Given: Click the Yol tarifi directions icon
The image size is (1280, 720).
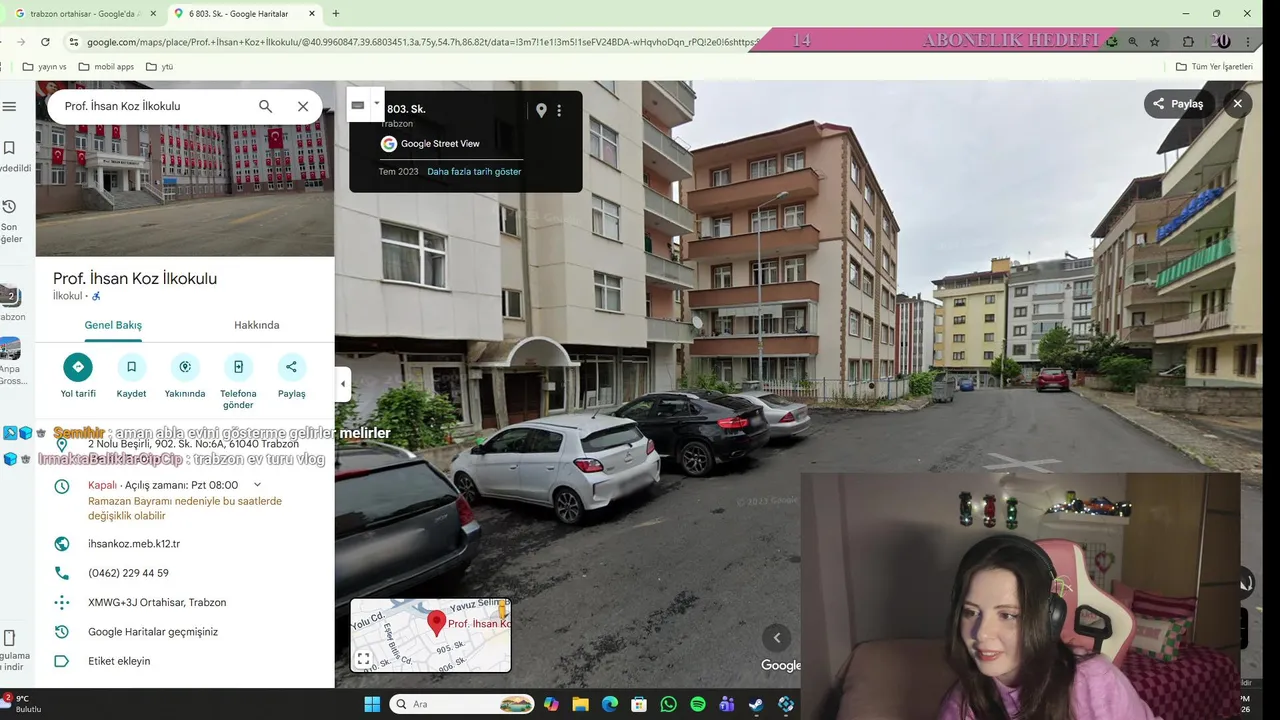Looking at the screenshot, I should pyautogui.click(x=78, y=367).
